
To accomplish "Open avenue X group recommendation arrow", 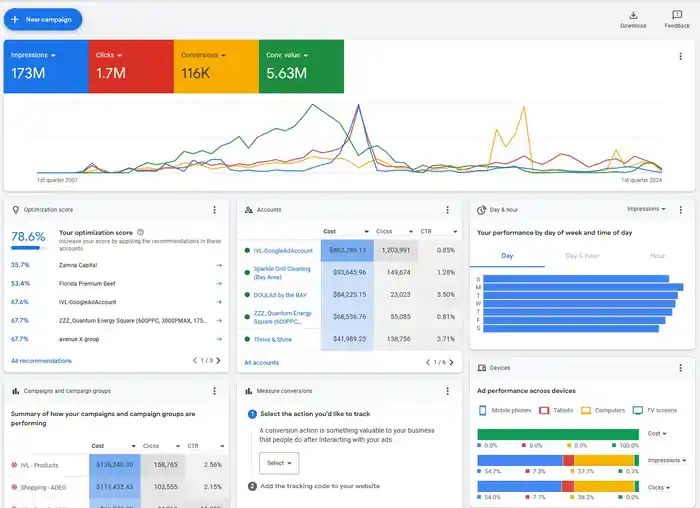I will point(219,339).
